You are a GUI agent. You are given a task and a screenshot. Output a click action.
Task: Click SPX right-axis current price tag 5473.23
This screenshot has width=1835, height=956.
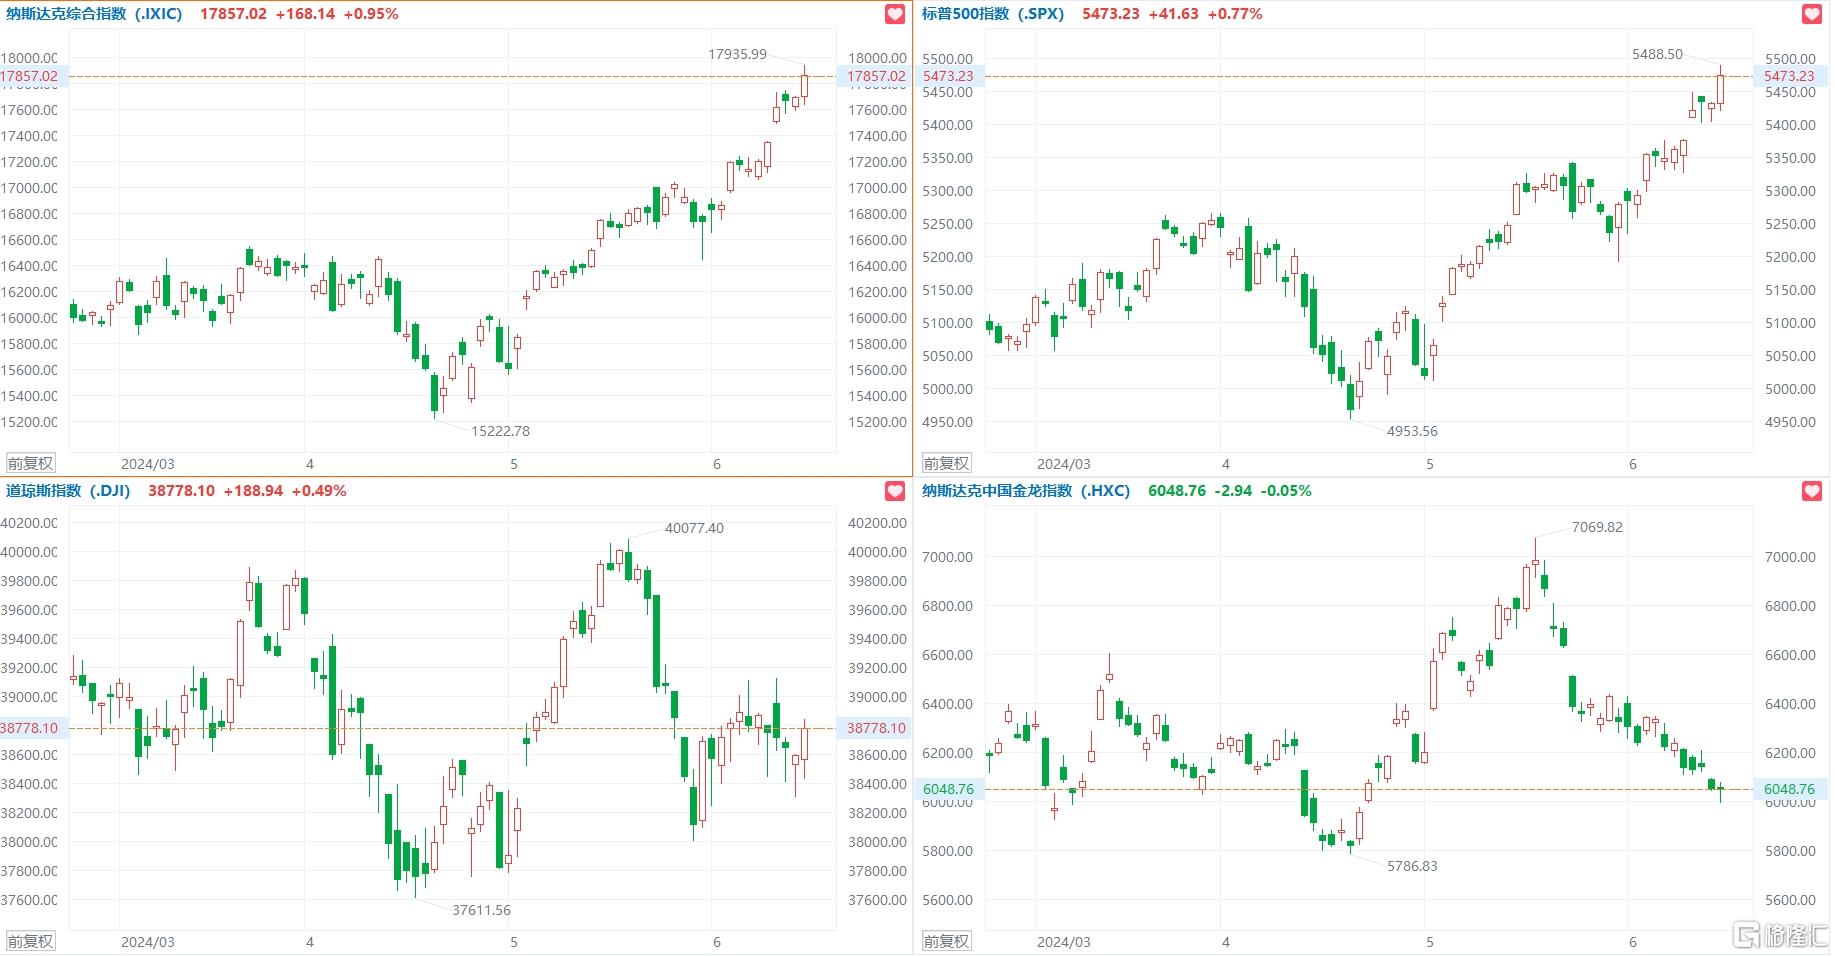(x=1789, y=76)
